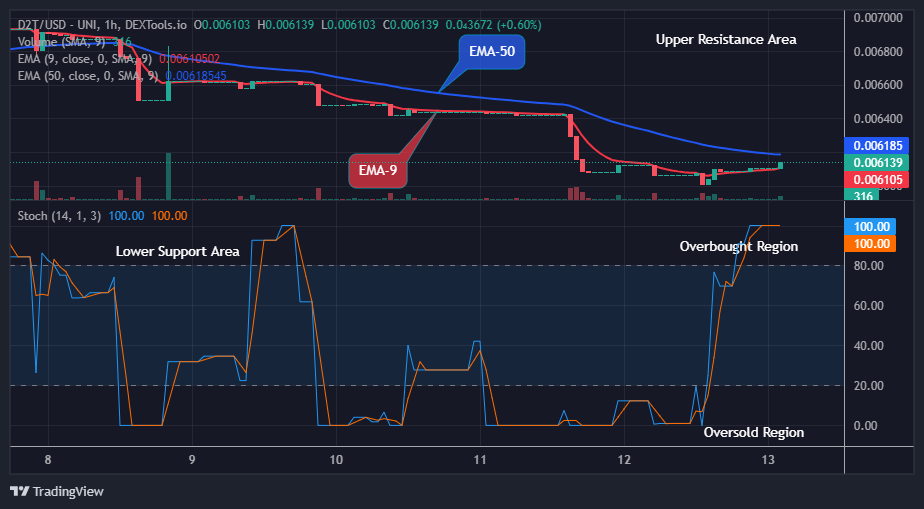
Task: Click the TradingView logo
Action: (57, 491)
